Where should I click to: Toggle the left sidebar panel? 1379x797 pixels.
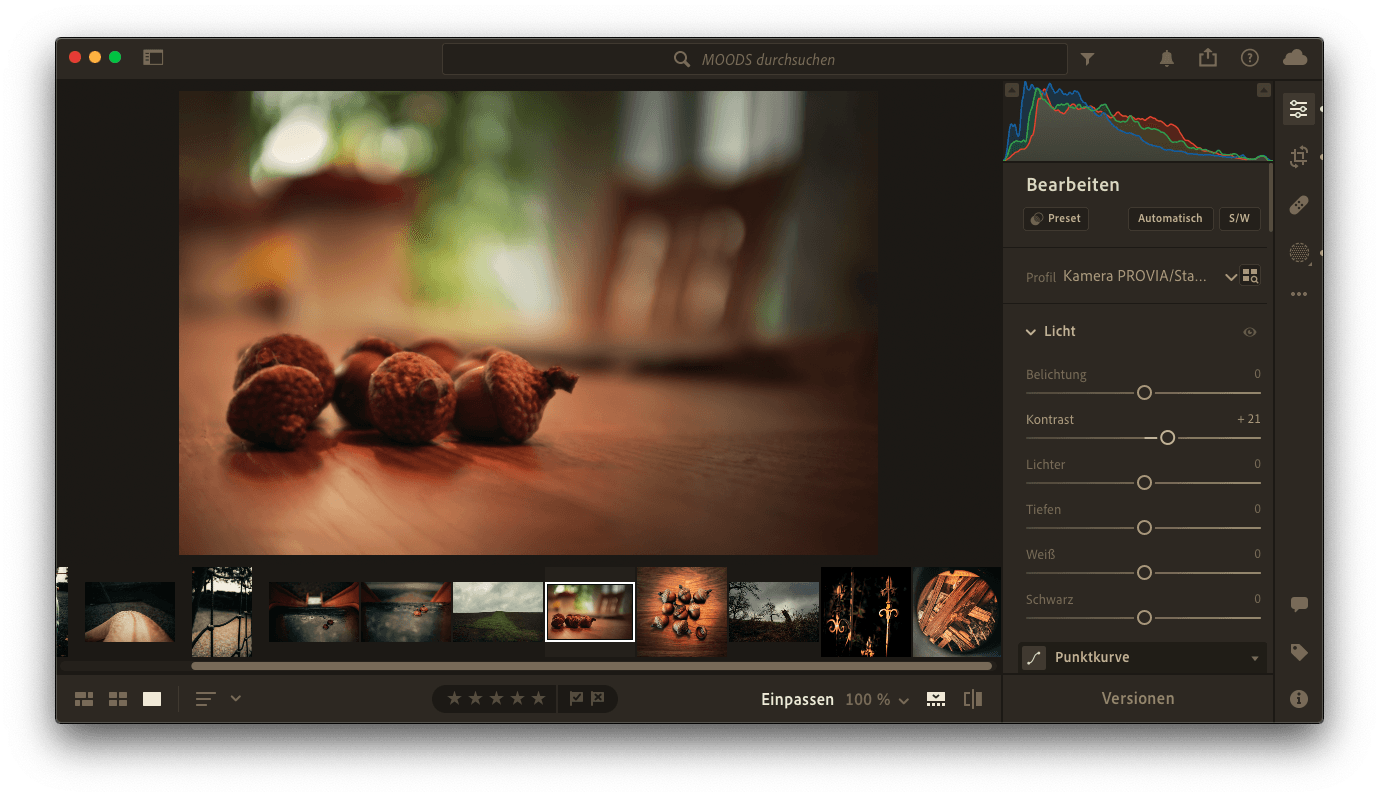point(153,58)
